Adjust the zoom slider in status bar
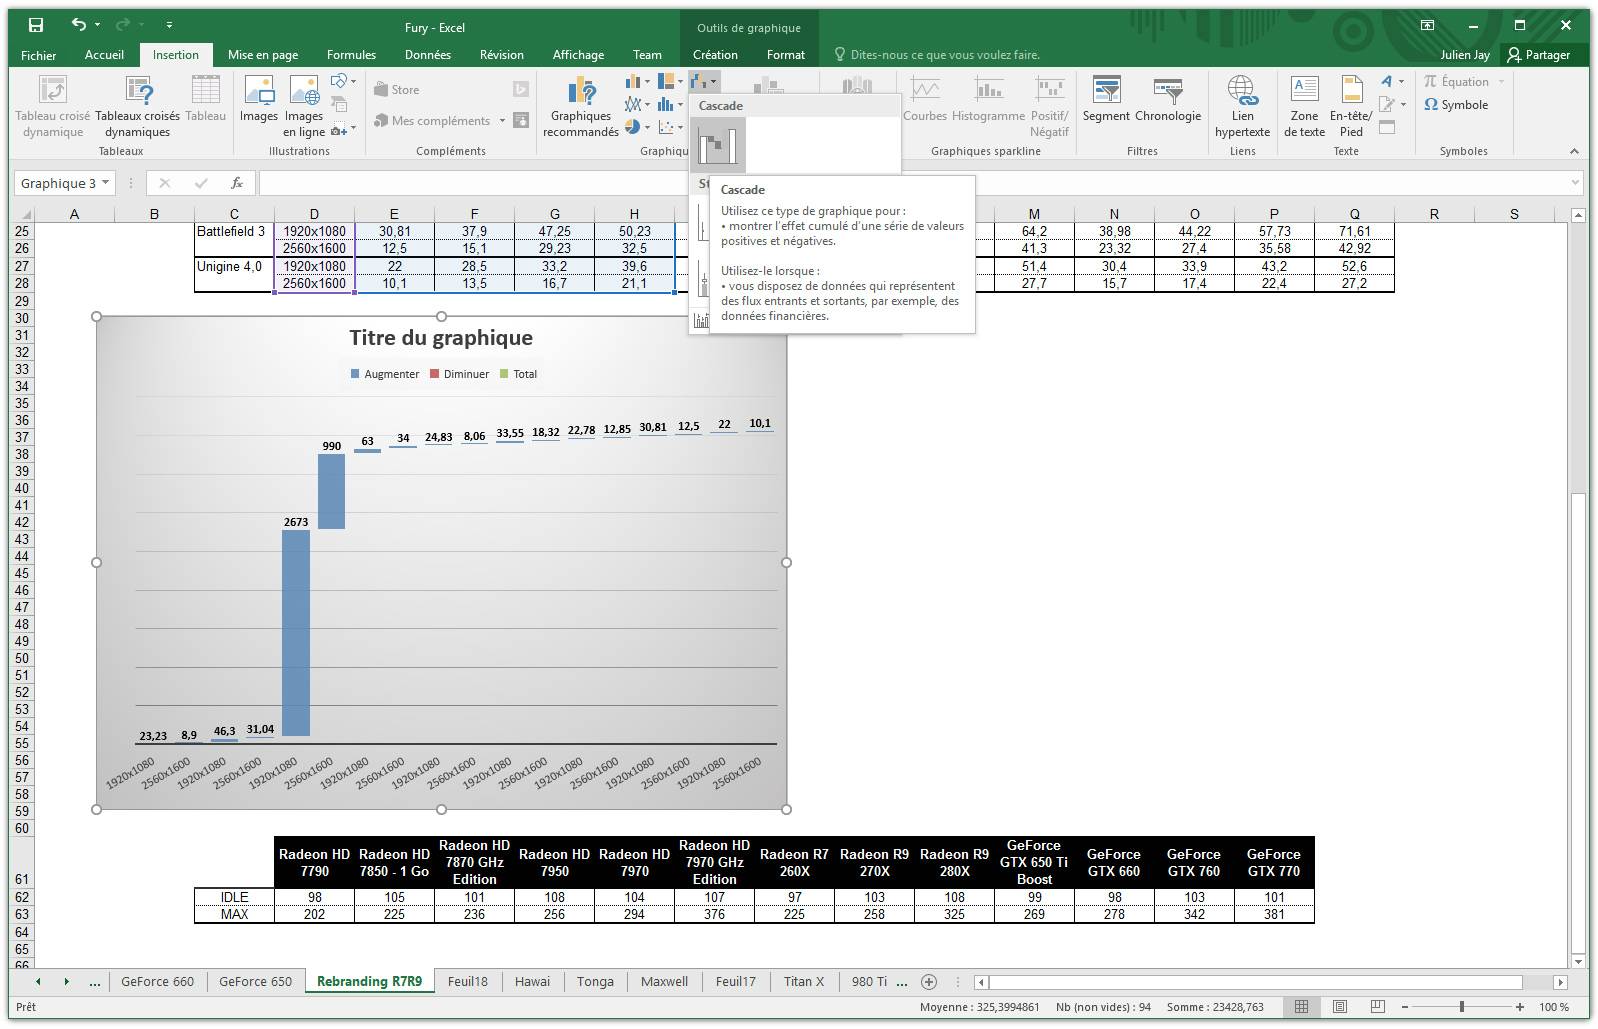Screen dimensions: 1598x1029 point(1461,1007)
